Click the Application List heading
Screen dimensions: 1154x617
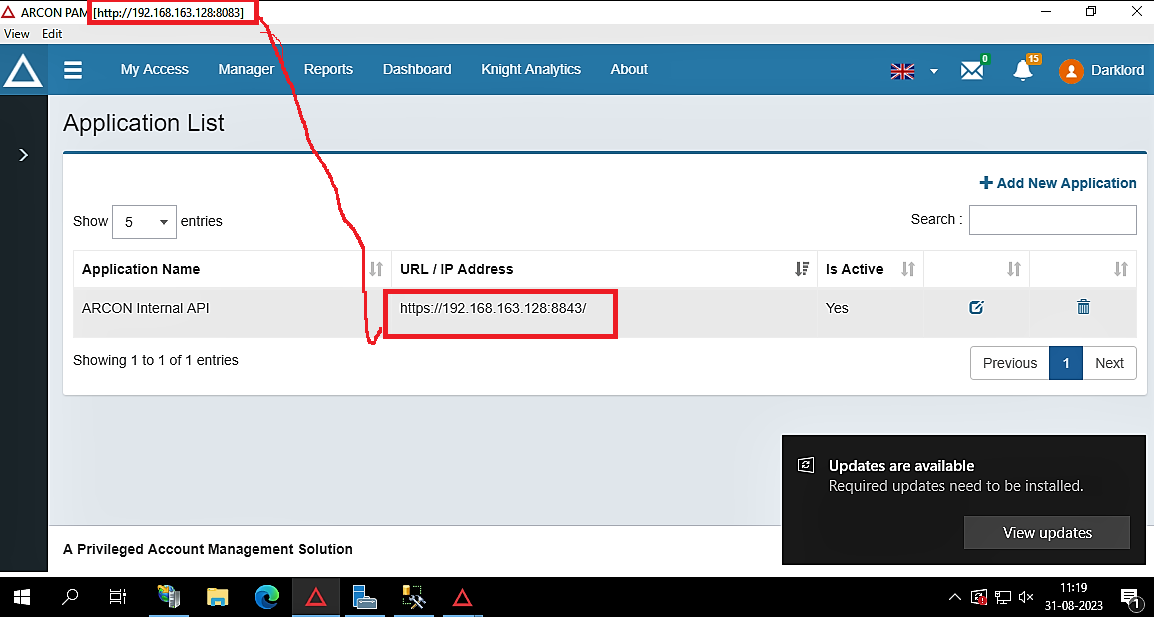144,123
